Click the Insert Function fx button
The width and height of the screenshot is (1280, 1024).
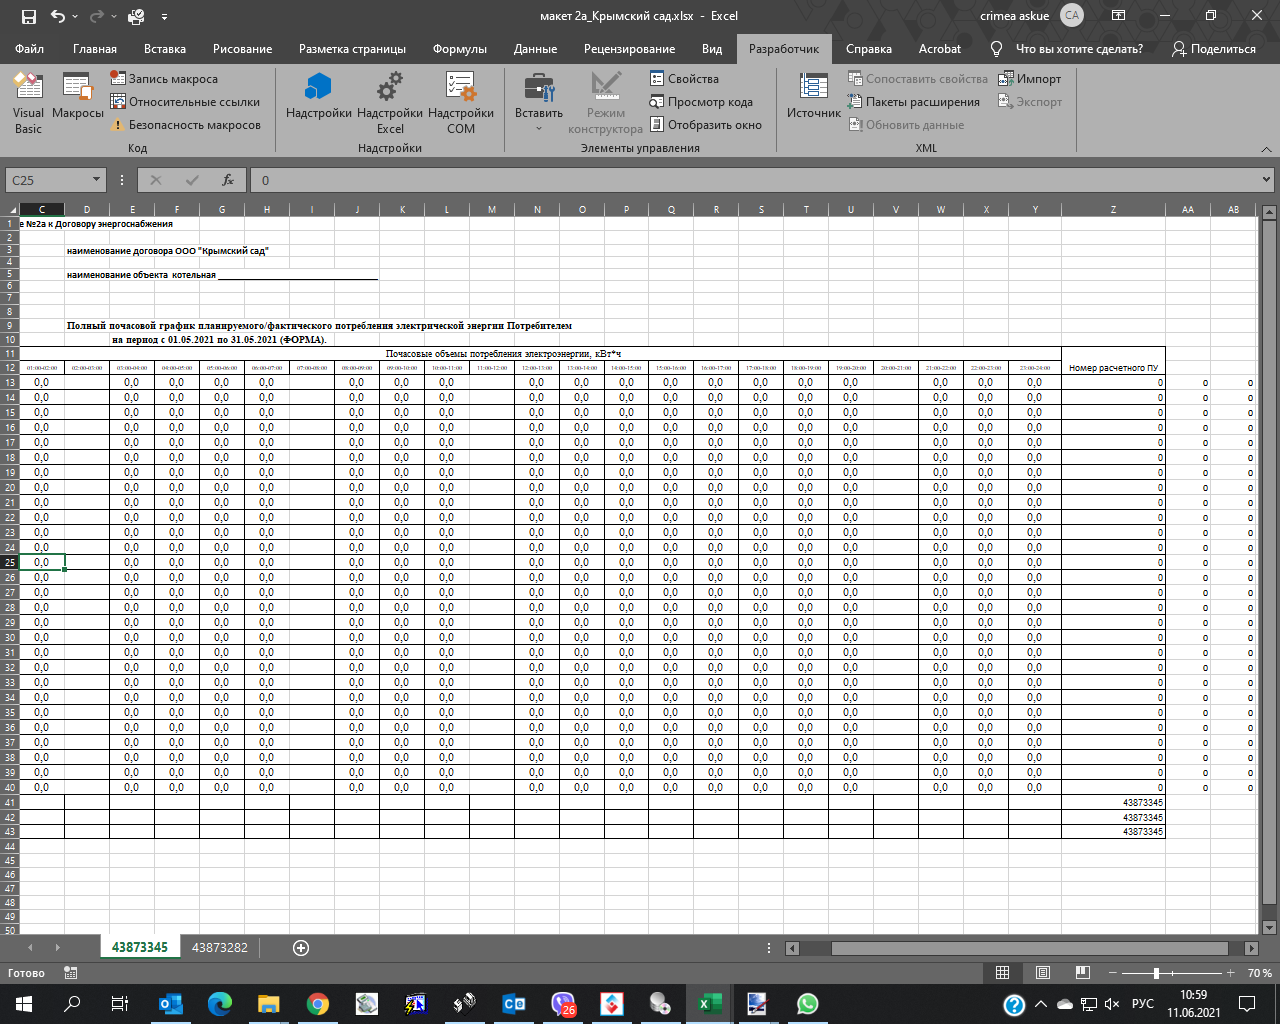tap(228, 180)
